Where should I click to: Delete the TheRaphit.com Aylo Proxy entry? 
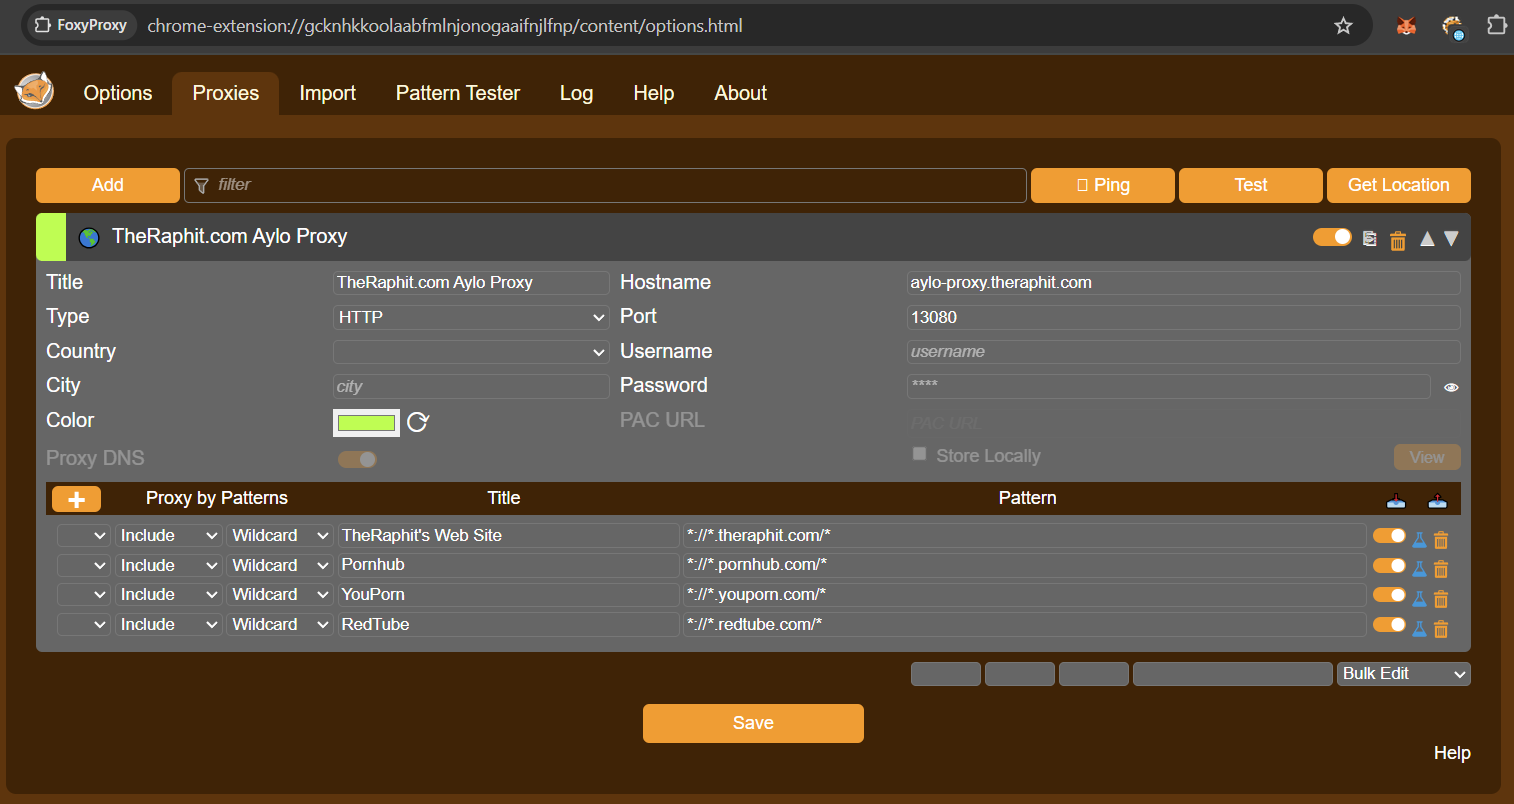(1398, 239)
